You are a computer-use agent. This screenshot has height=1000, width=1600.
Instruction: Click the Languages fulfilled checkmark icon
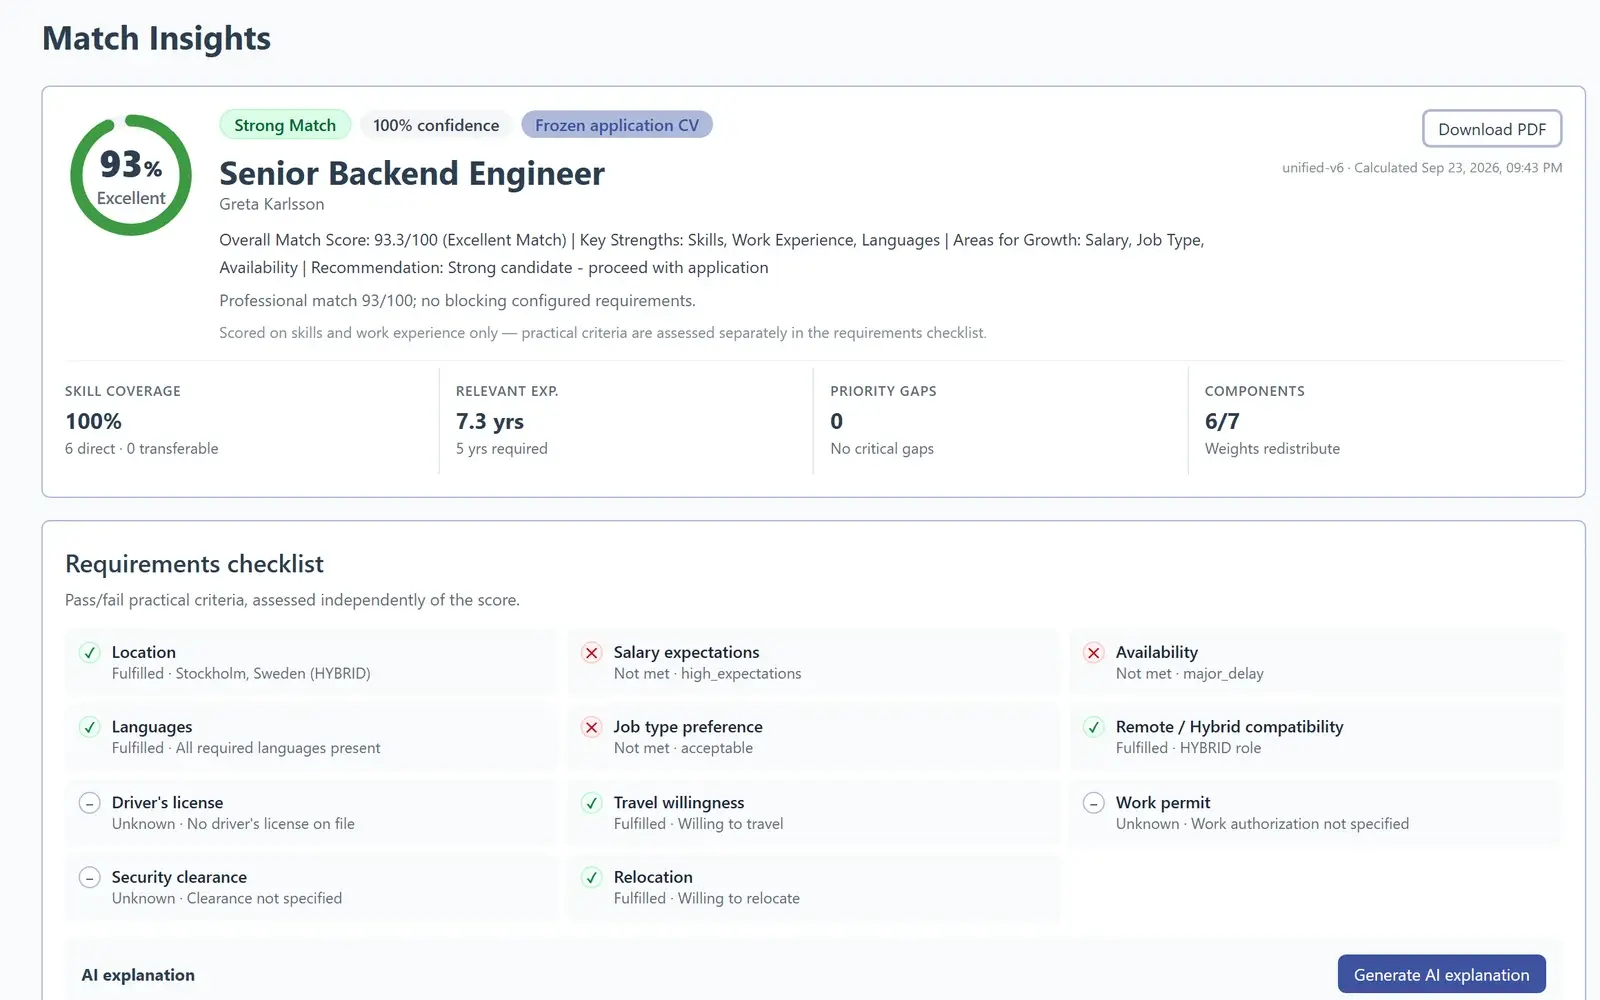pyautogui.click(x=90, y=727)
